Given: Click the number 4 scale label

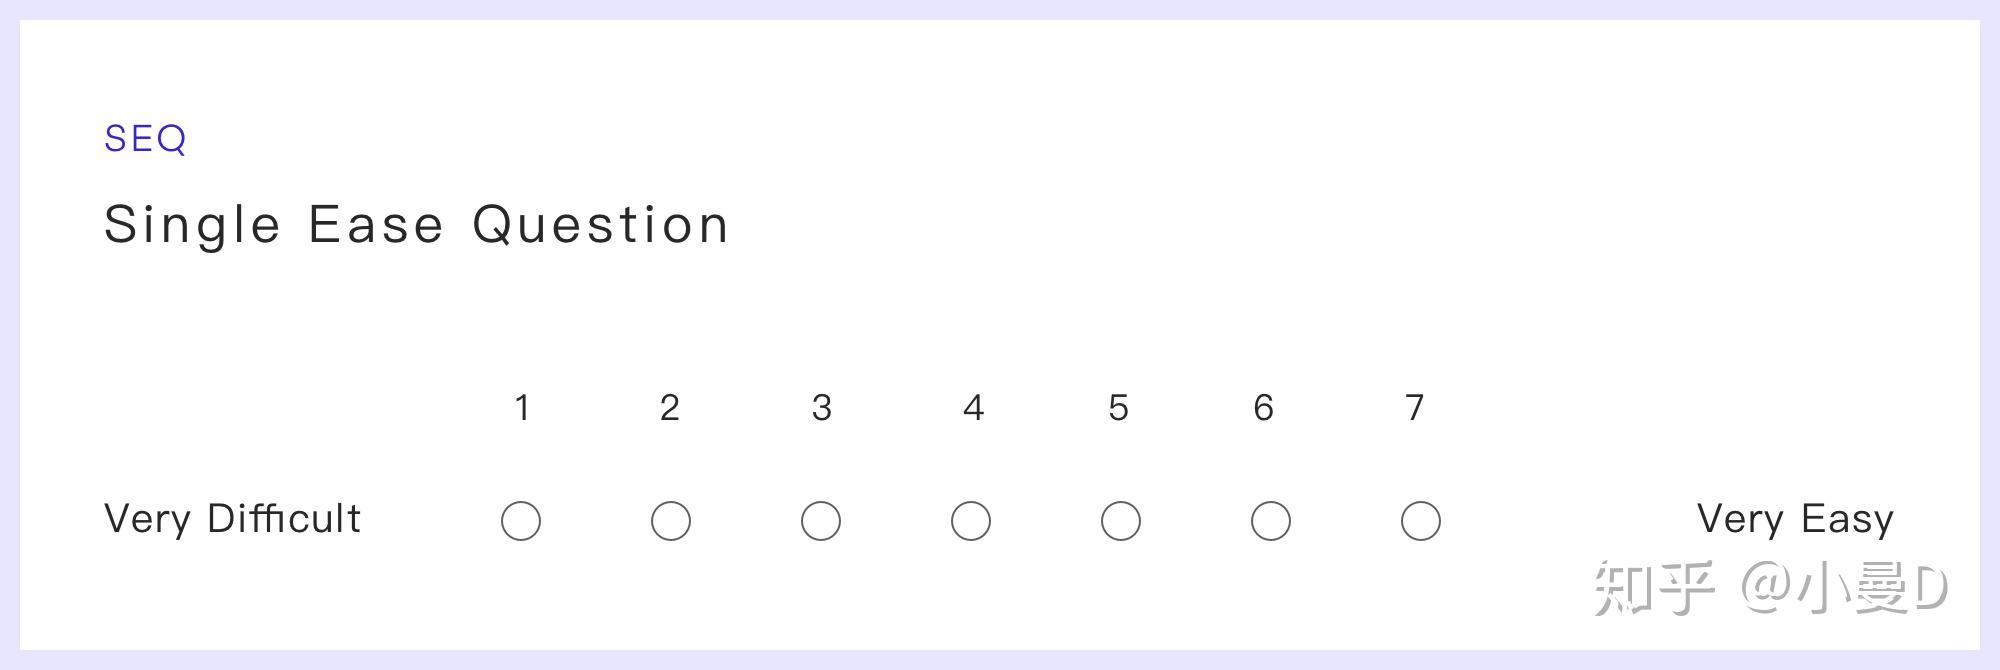Looking at the screenshot, I should coord(971,407).
